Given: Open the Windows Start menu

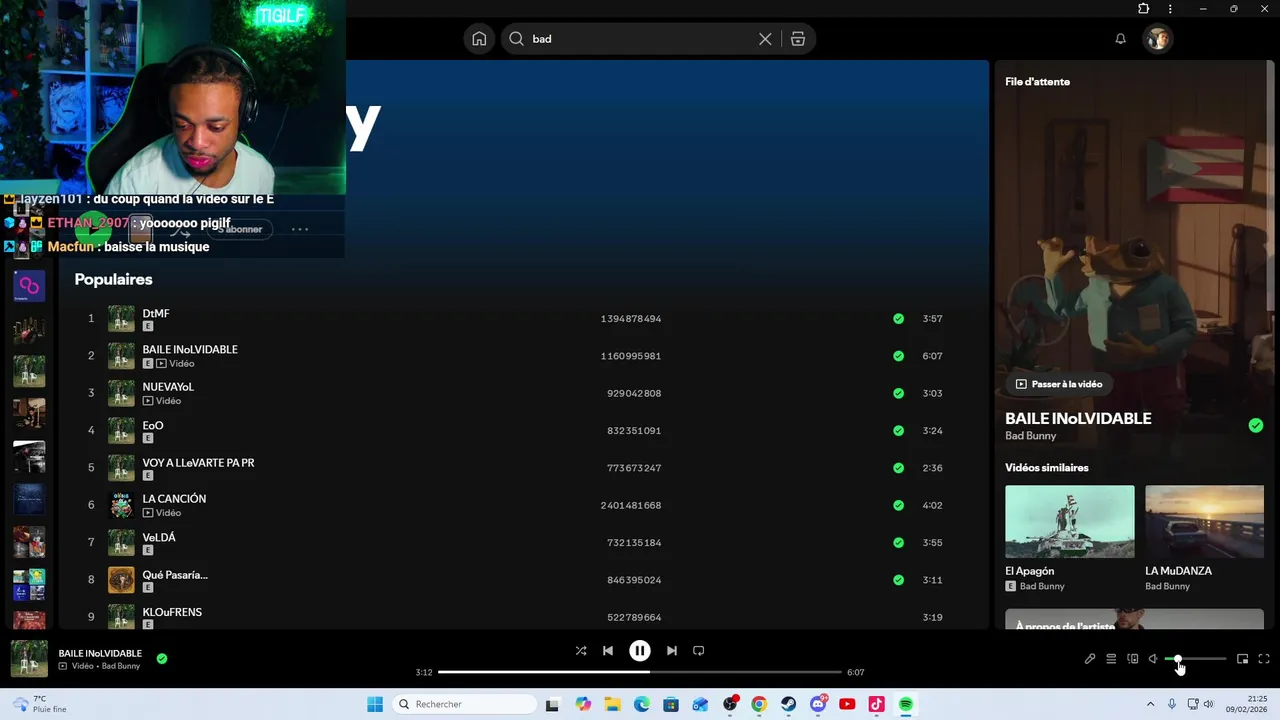Looking at the screenshot, I should click(x=375, y=704).
